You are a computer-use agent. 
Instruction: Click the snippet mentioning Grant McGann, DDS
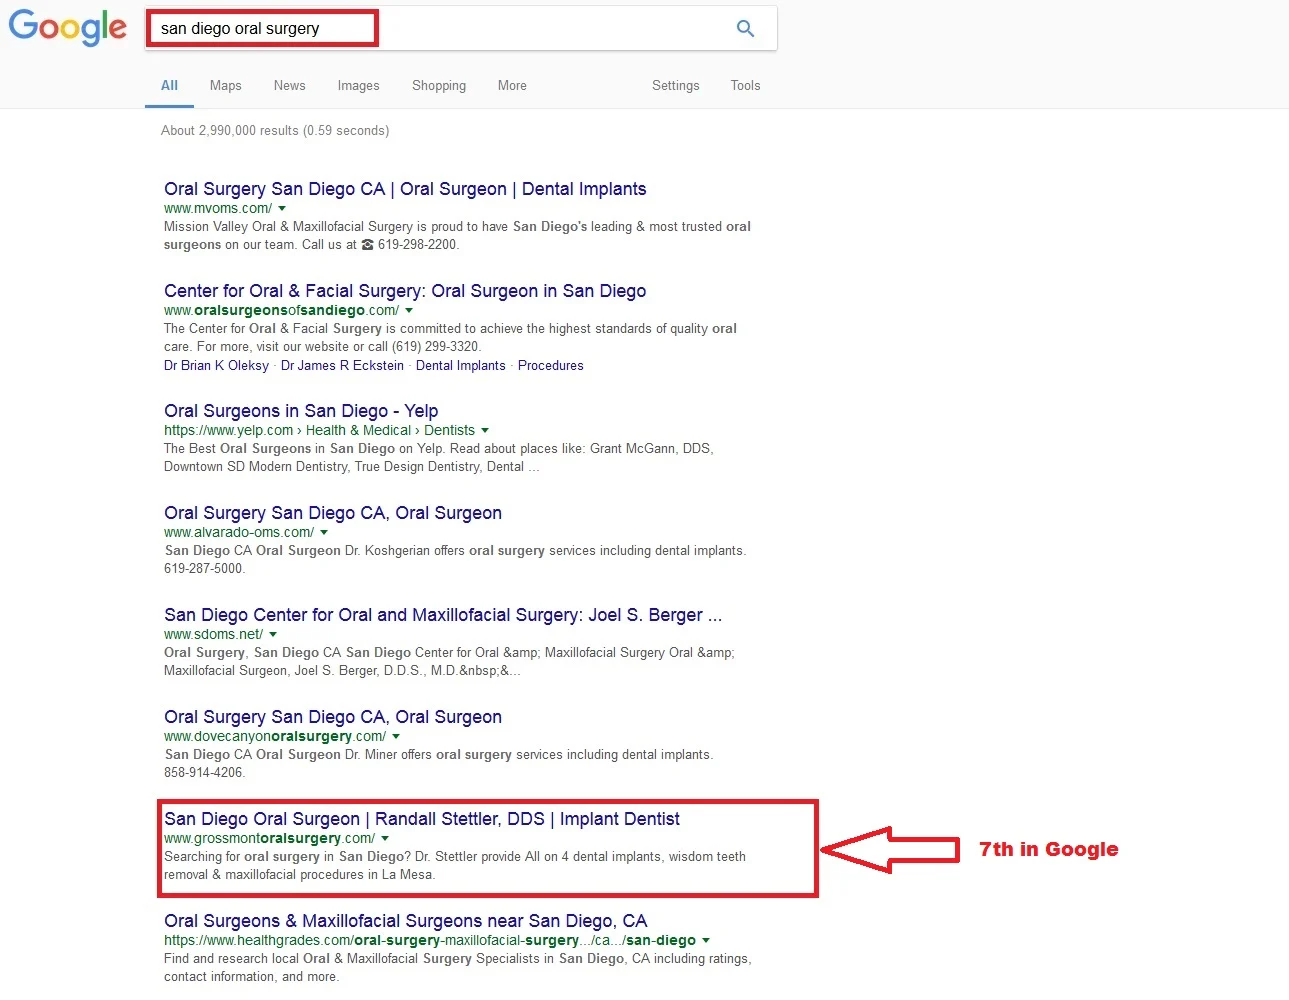[x=439, y=458]
